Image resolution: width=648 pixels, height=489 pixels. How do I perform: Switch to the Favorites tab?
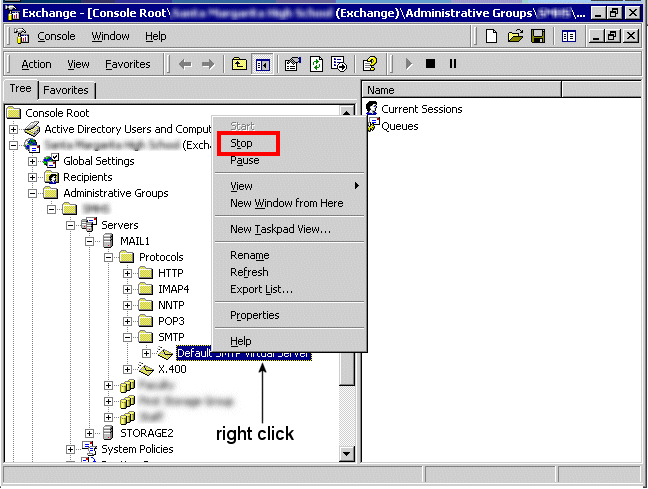(x=65, y=90)
